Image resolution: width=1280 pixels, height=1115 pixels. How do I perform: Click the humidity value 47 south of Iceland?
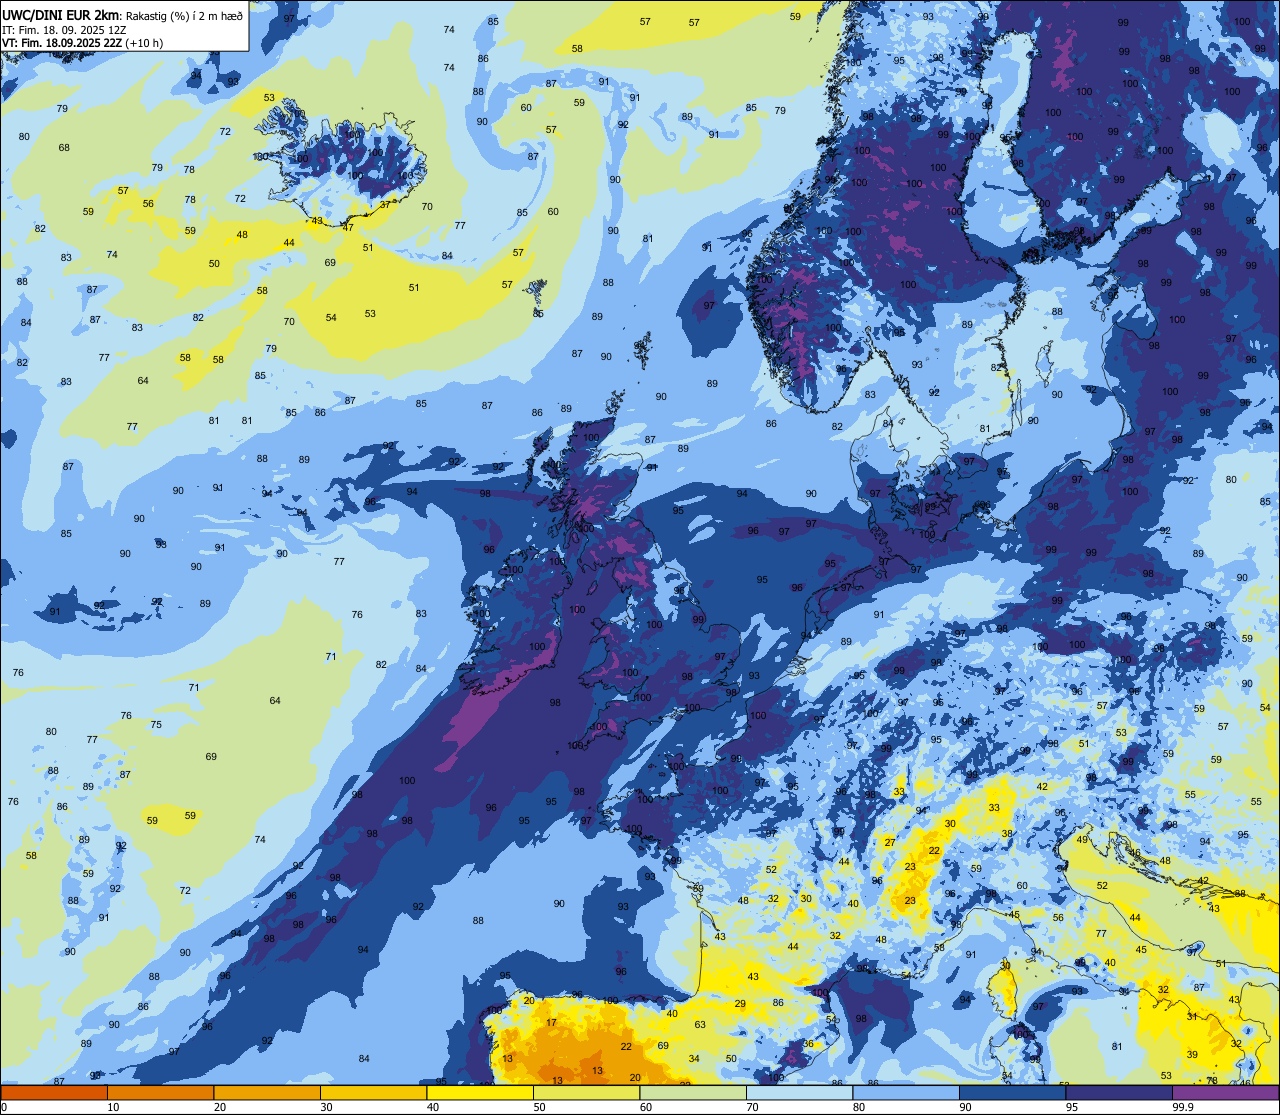tap(348, 227)
